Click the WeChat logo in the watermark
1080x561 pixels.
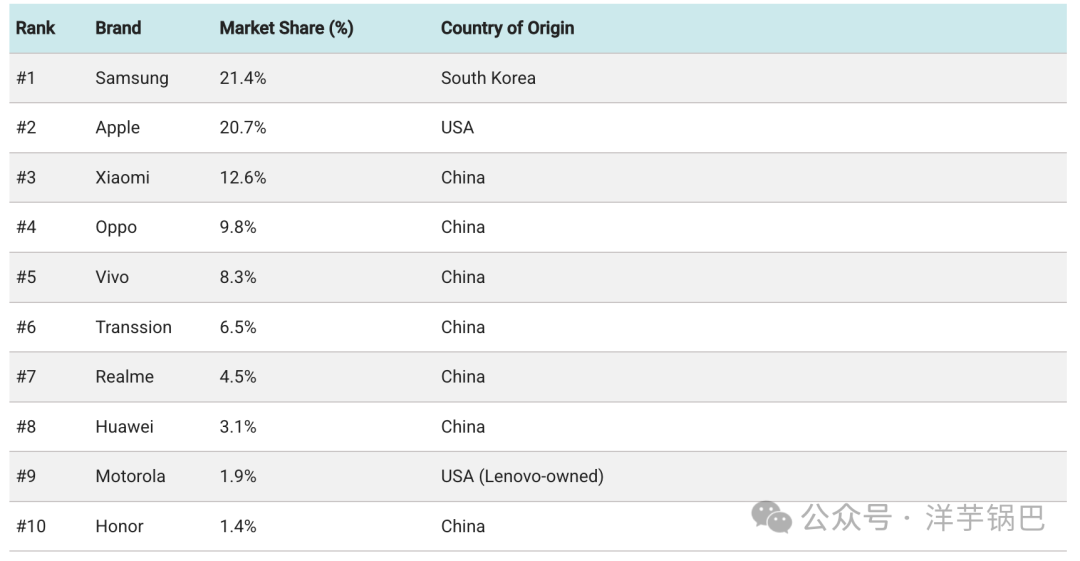772,517
